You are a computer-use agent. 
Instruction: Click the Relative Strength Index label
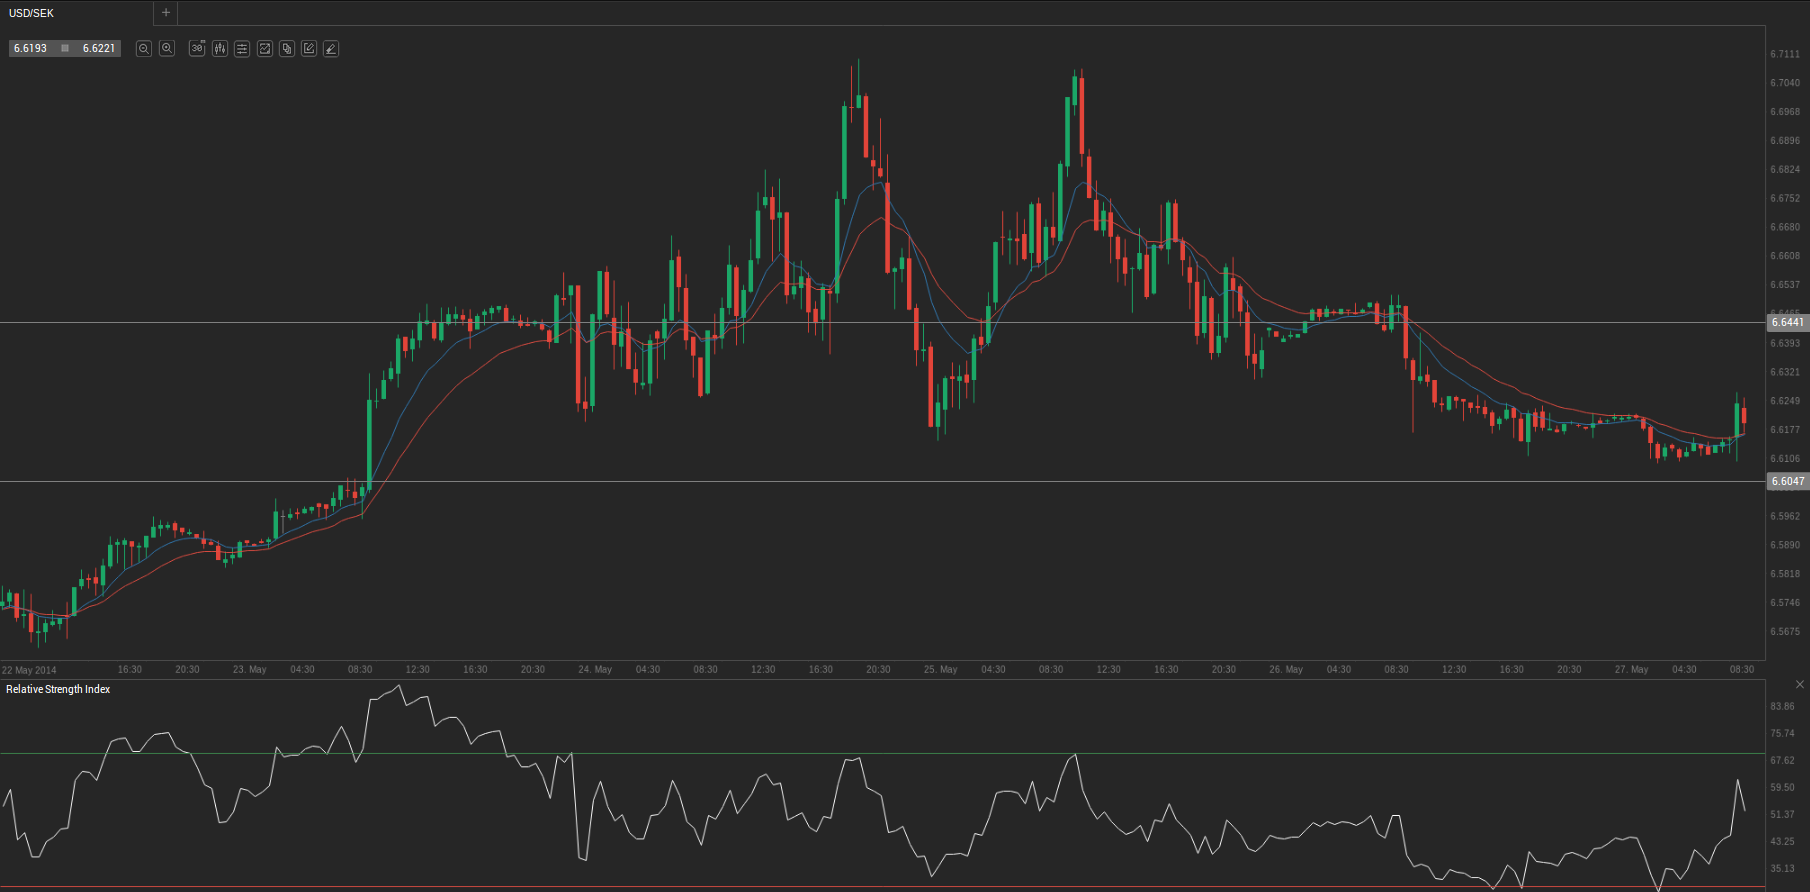[x=58, y=689]
